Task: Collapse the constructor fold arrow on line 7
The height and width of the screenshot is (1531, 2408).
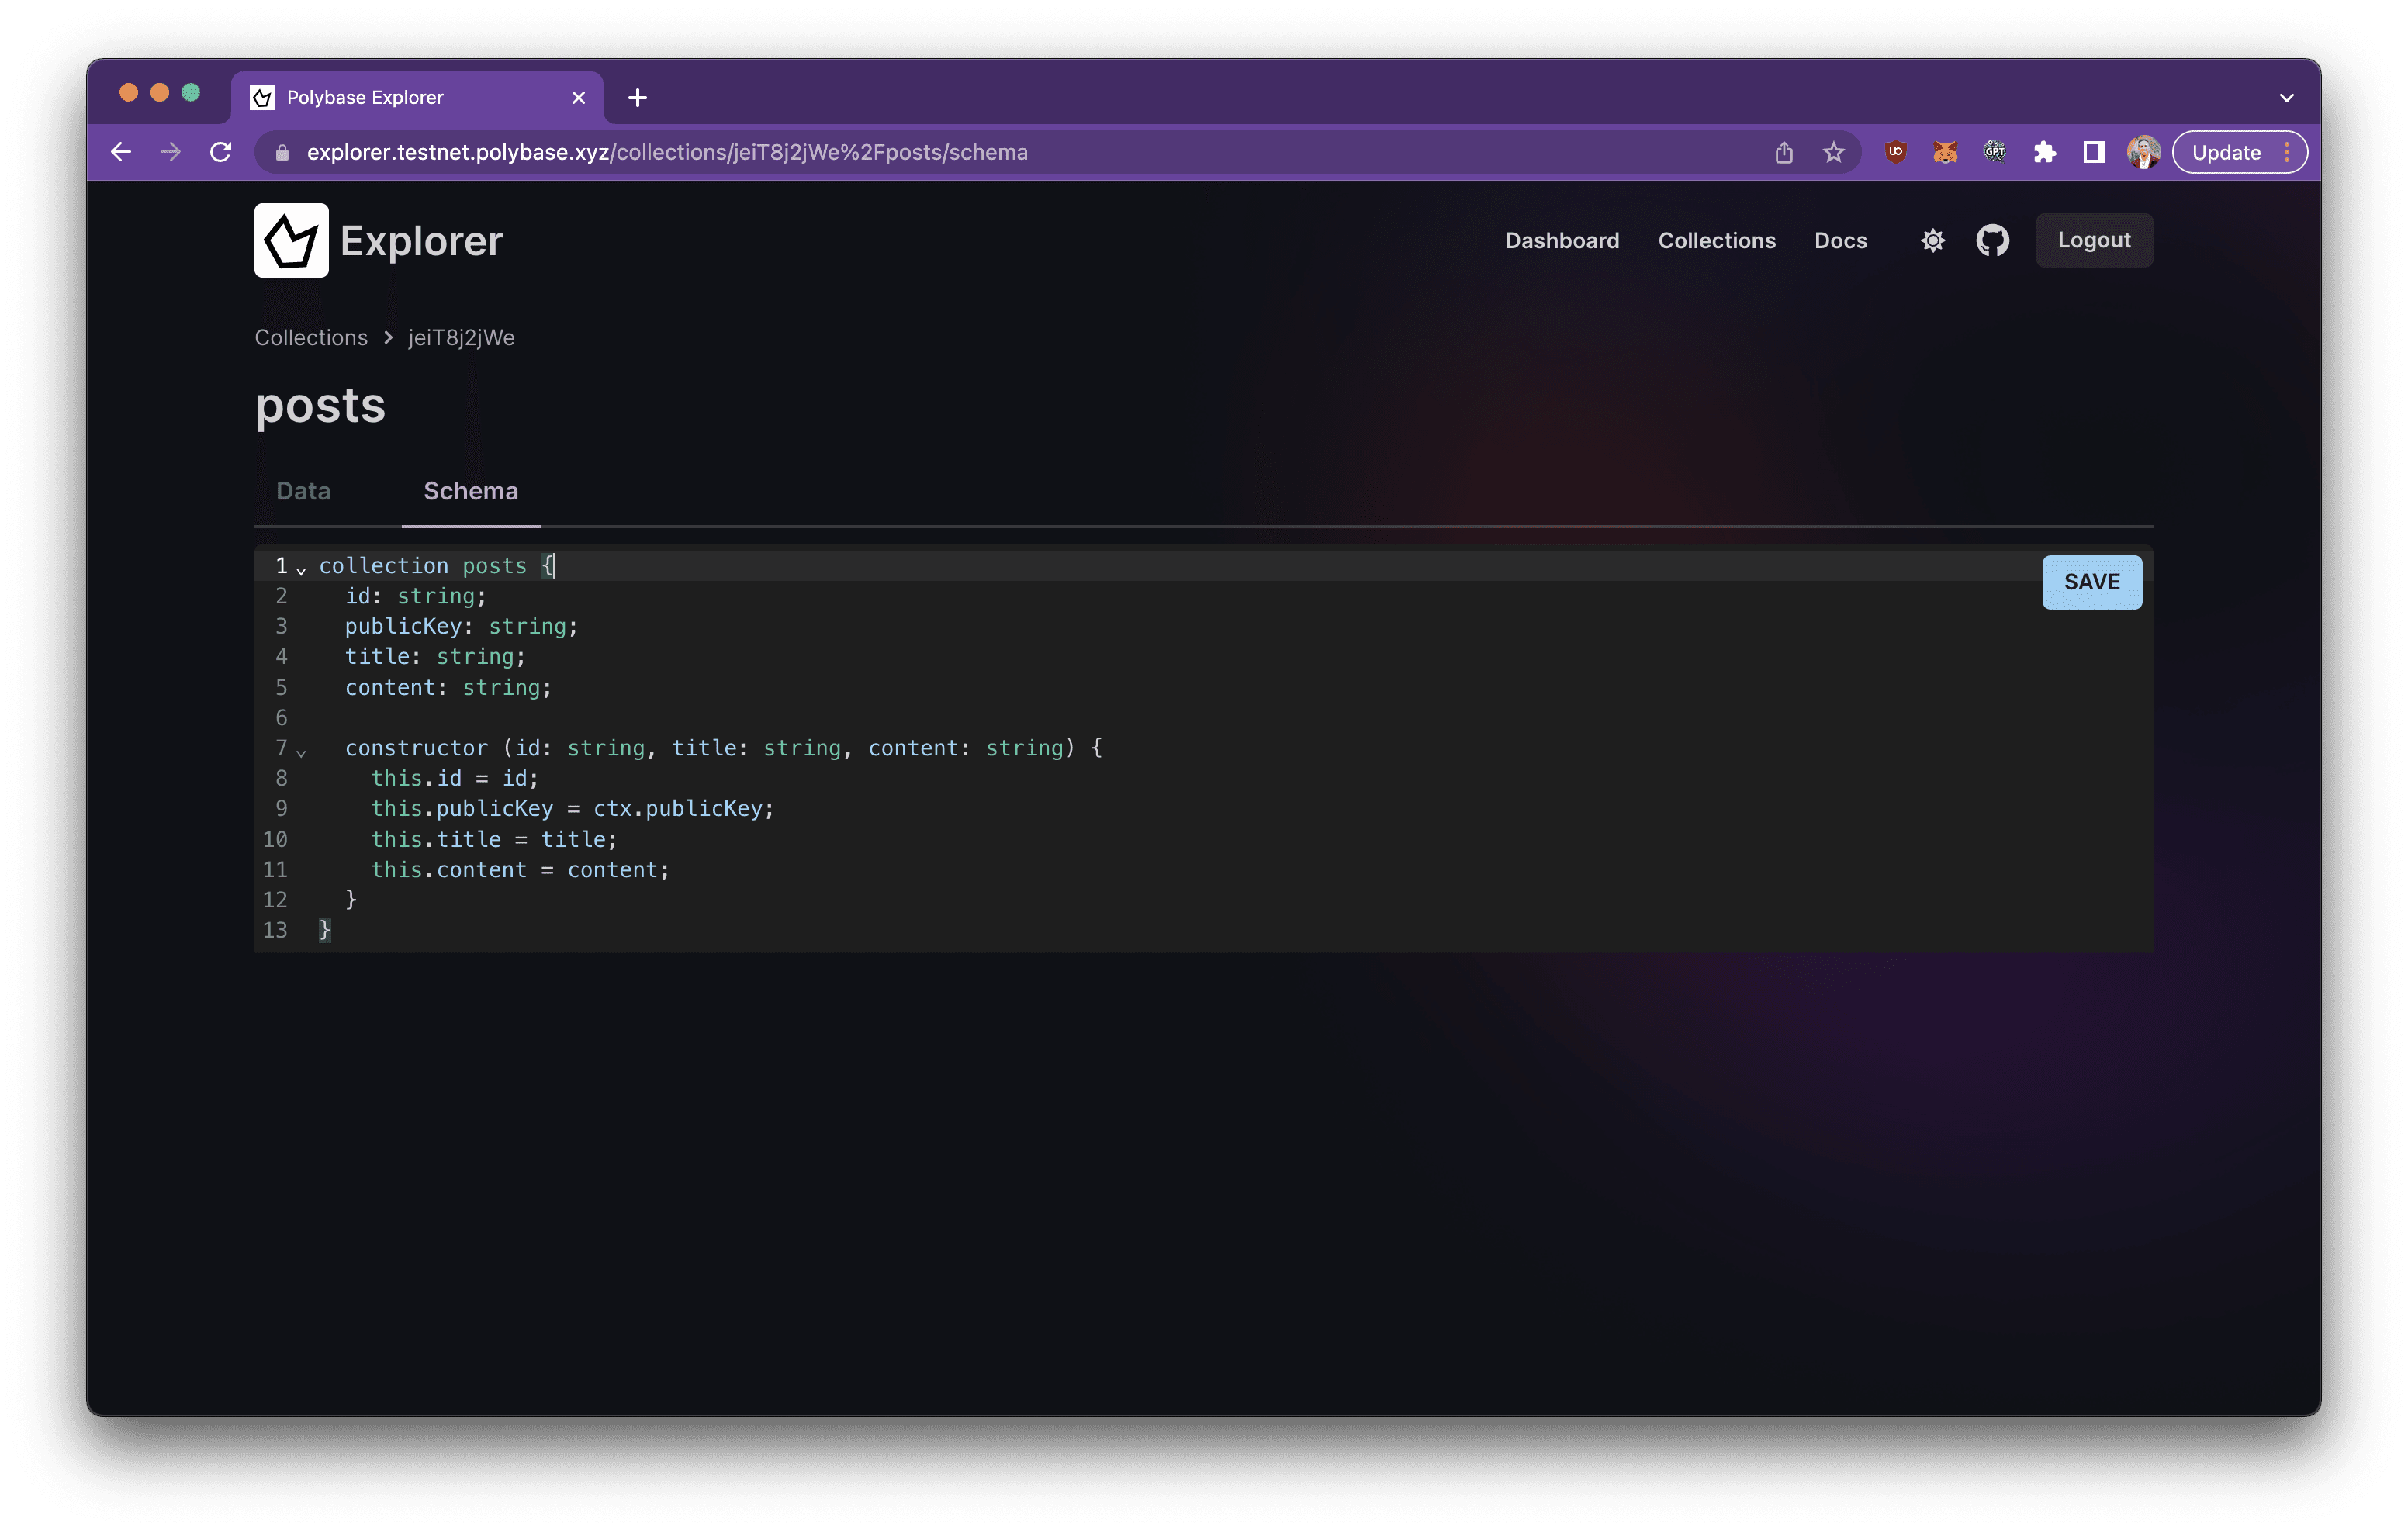Action: [x=301, y=752]
